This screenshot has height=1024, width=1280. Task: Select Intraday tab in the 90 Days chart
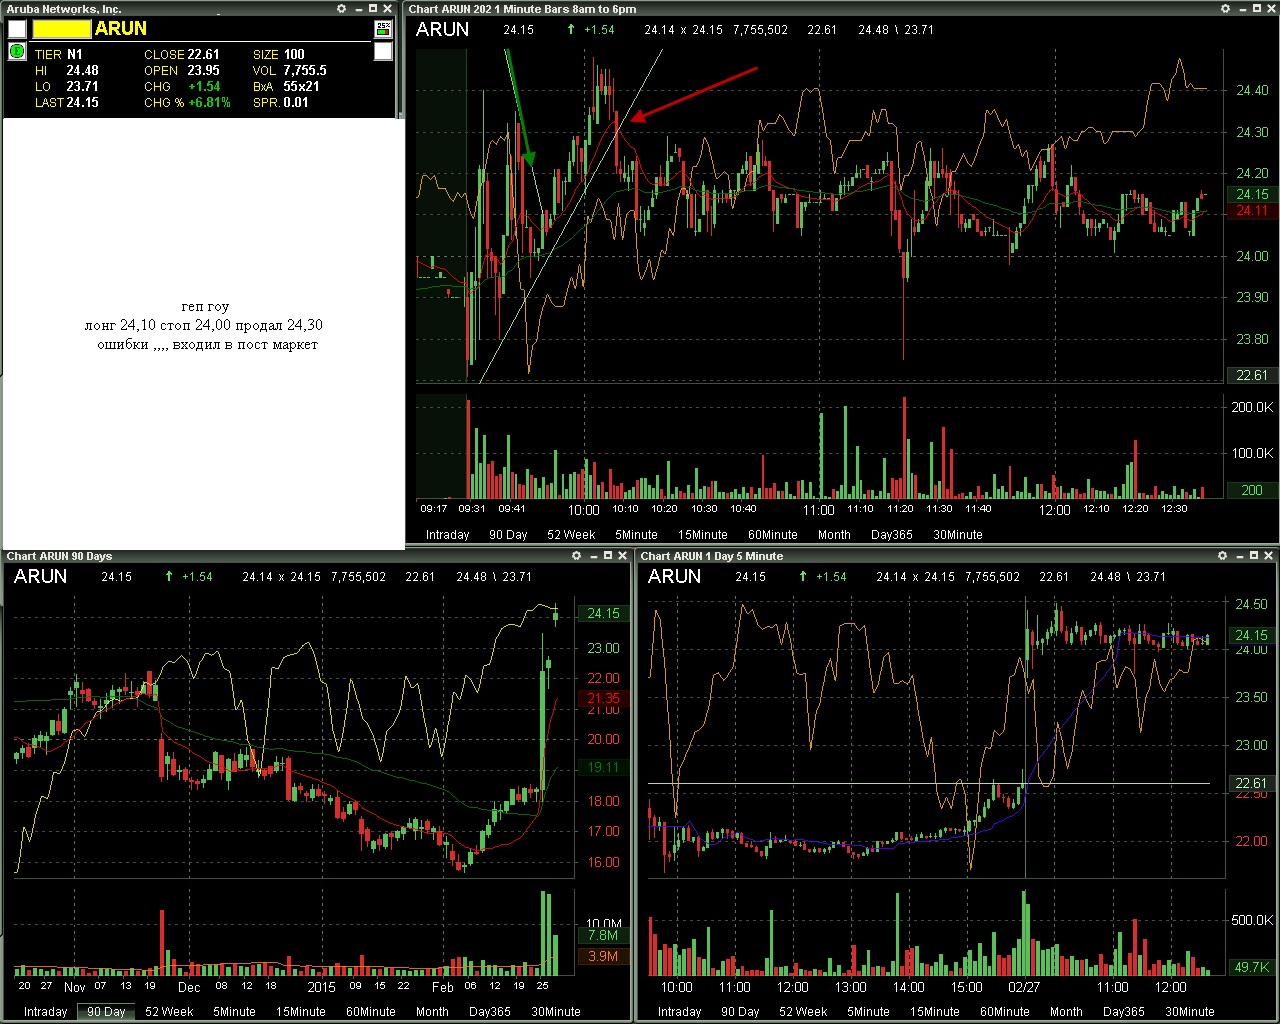pyautogui.click(x=45, y=1012)
